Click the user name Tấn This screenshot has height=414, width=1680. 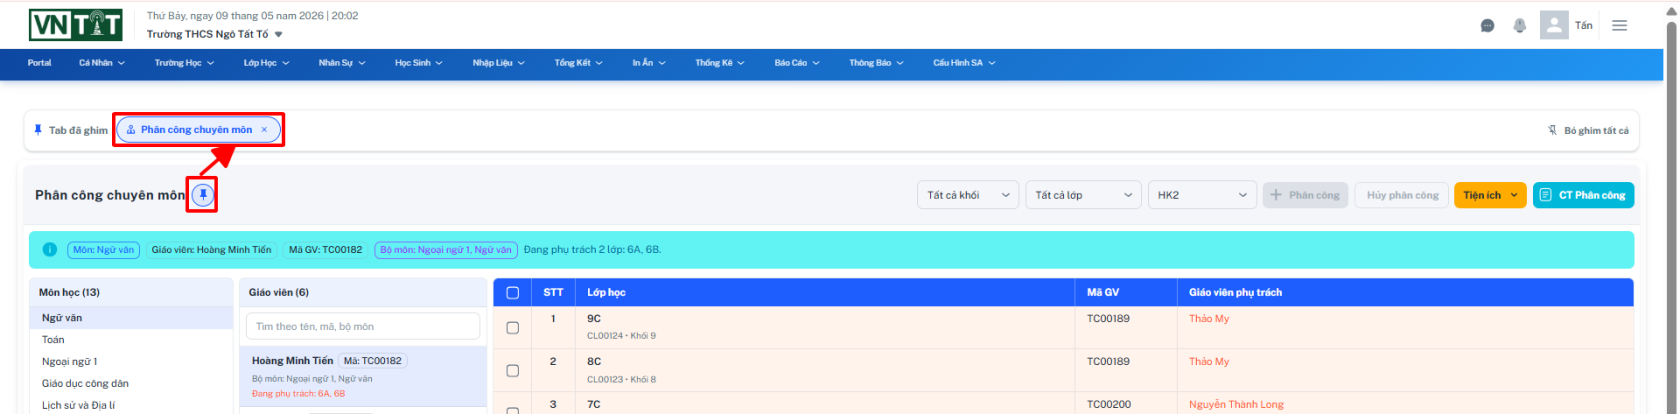tap(1584, 26)
